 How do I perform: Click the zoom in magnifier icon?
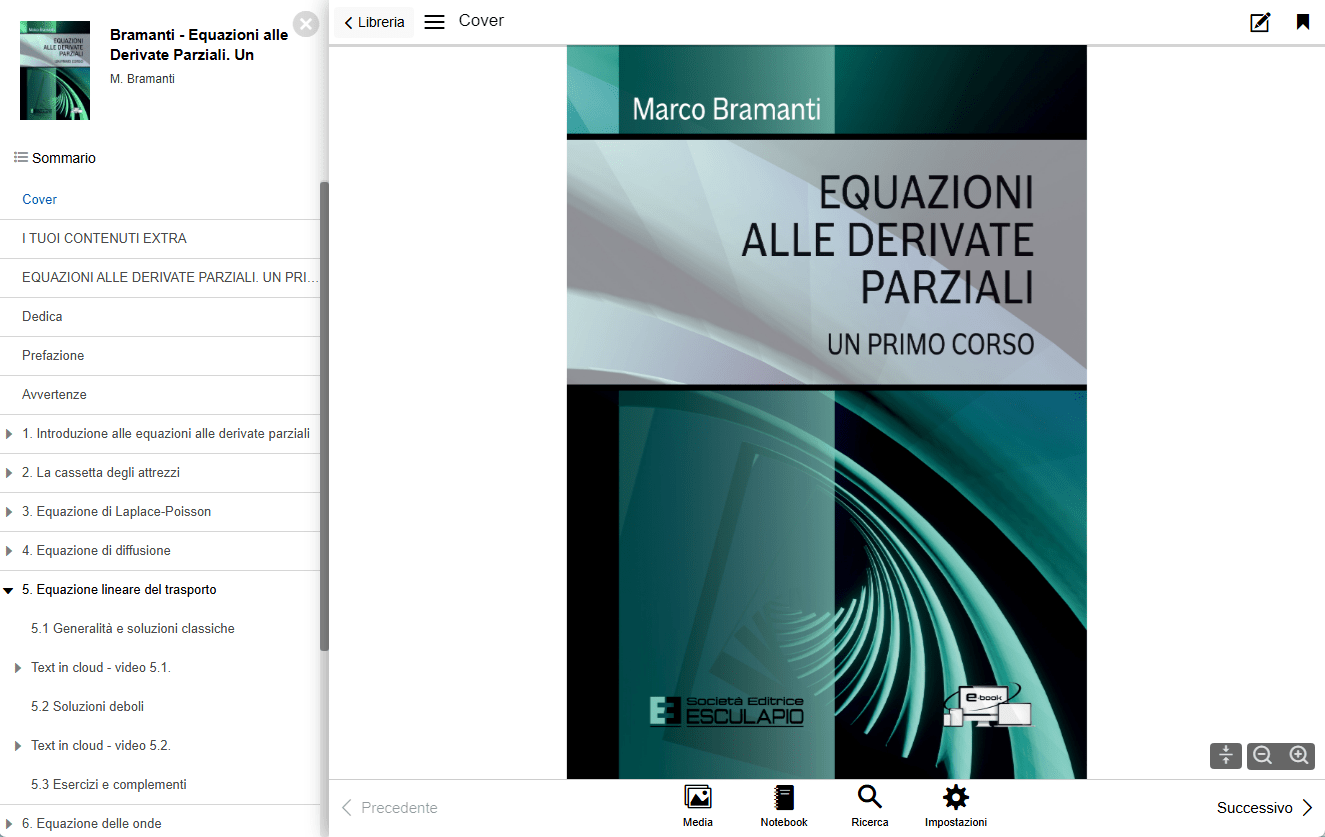tap(1299, 756)
